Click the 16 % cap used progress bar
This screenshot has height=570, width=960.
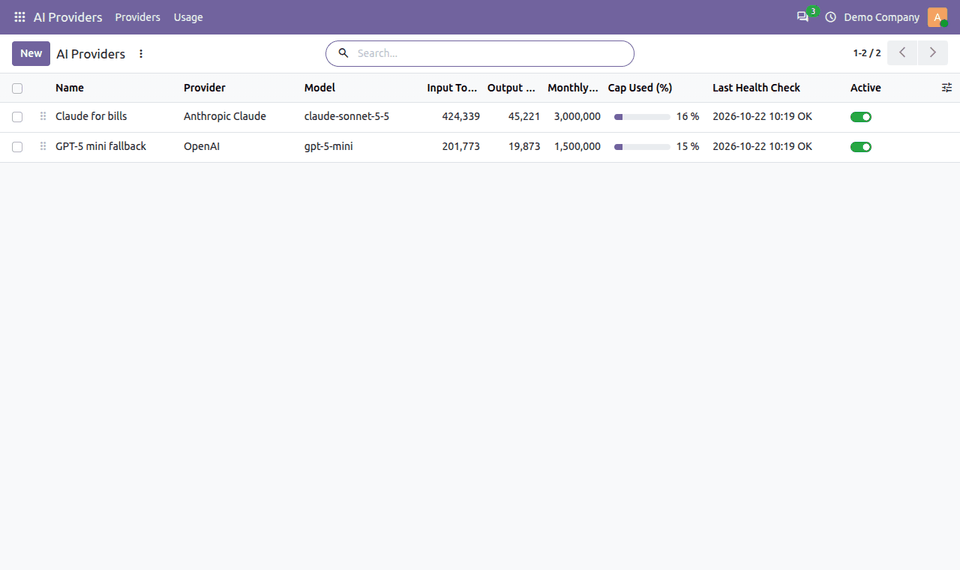[x=642, y=117]
